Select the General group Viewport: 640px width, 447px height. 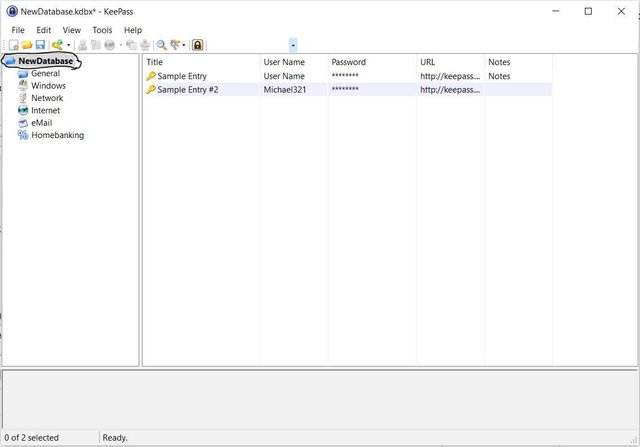point(45,73)
